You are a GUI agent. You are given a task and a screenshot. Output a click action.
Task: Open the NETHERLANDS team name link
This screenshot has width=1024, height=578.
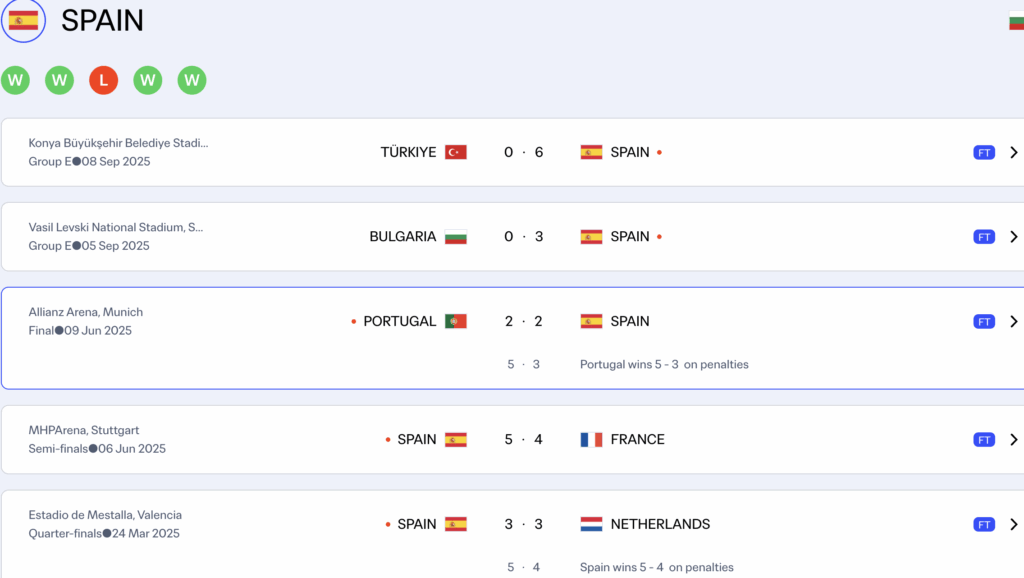(660, 524)
